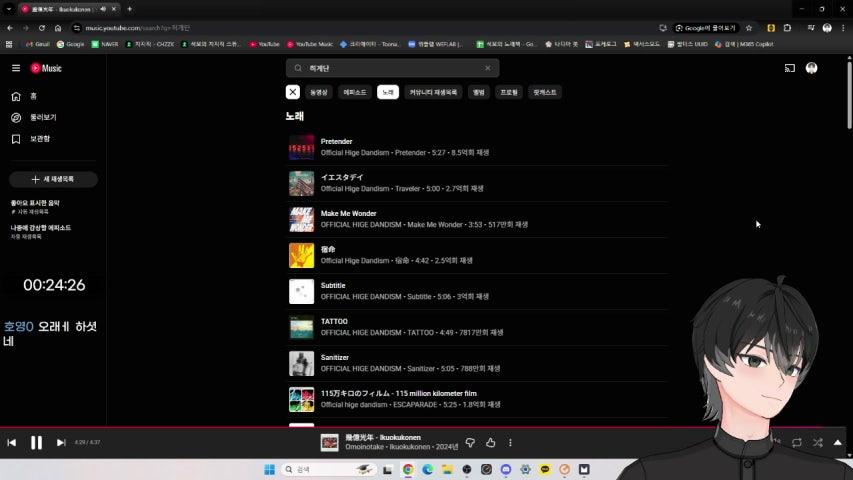Create a new playlist
The image size is (853, 480).
point(53,179)
